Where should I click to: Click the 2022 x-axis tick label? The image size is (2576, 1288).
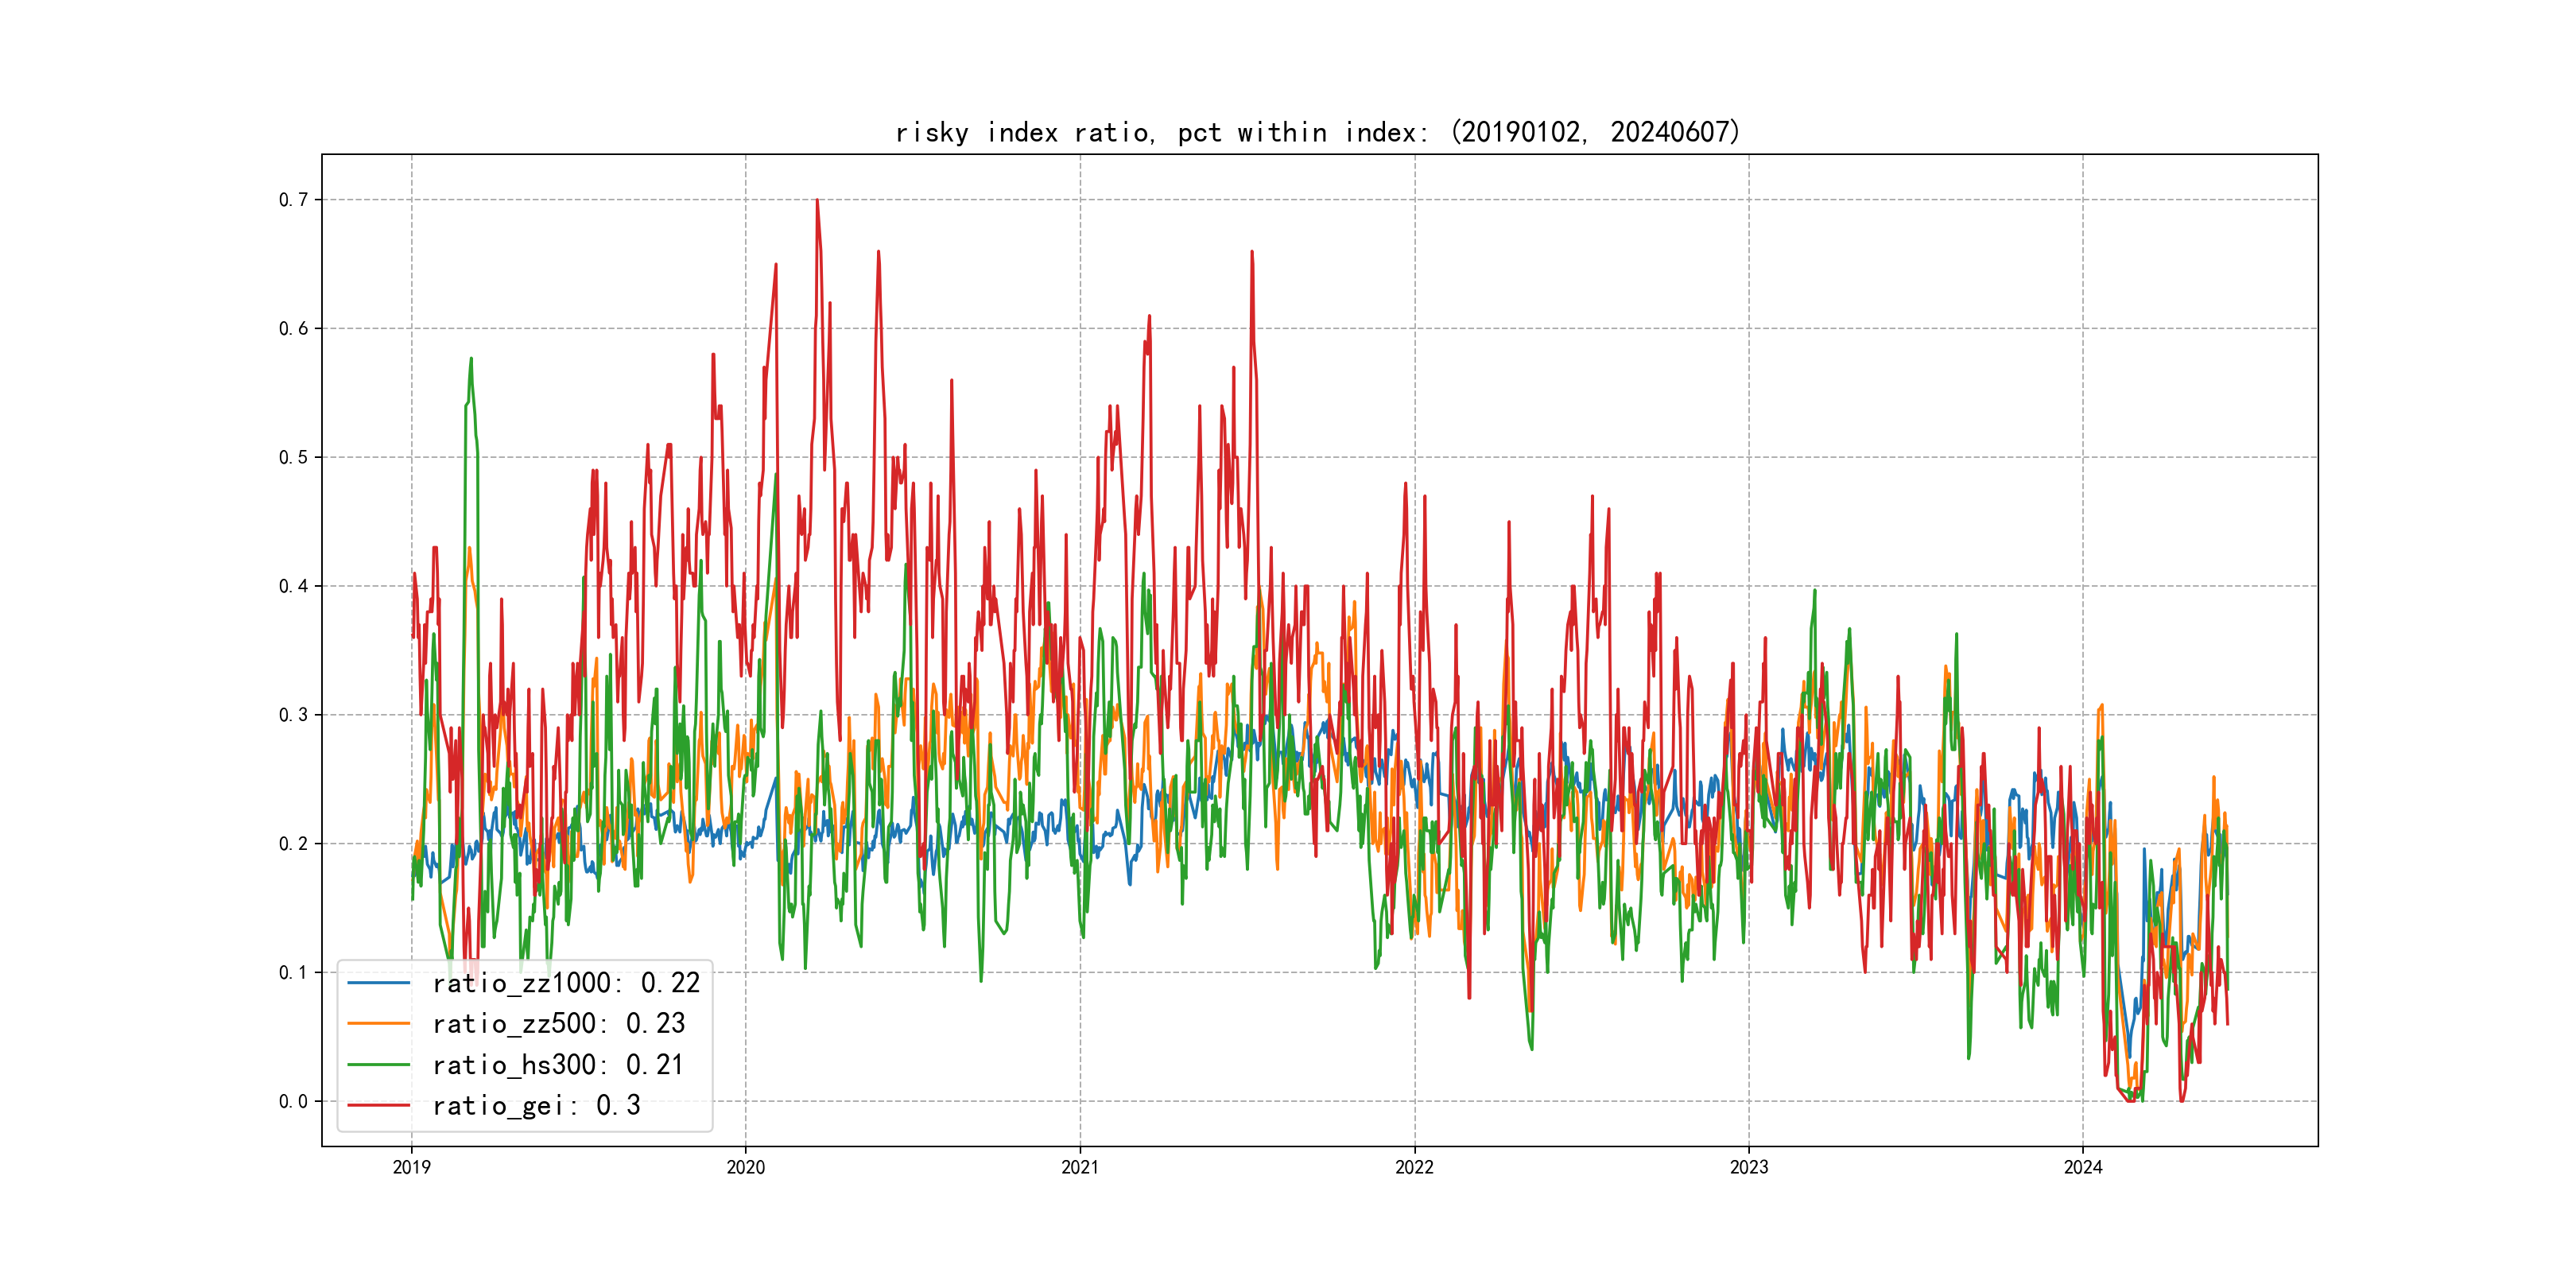coord(1414,1167)
